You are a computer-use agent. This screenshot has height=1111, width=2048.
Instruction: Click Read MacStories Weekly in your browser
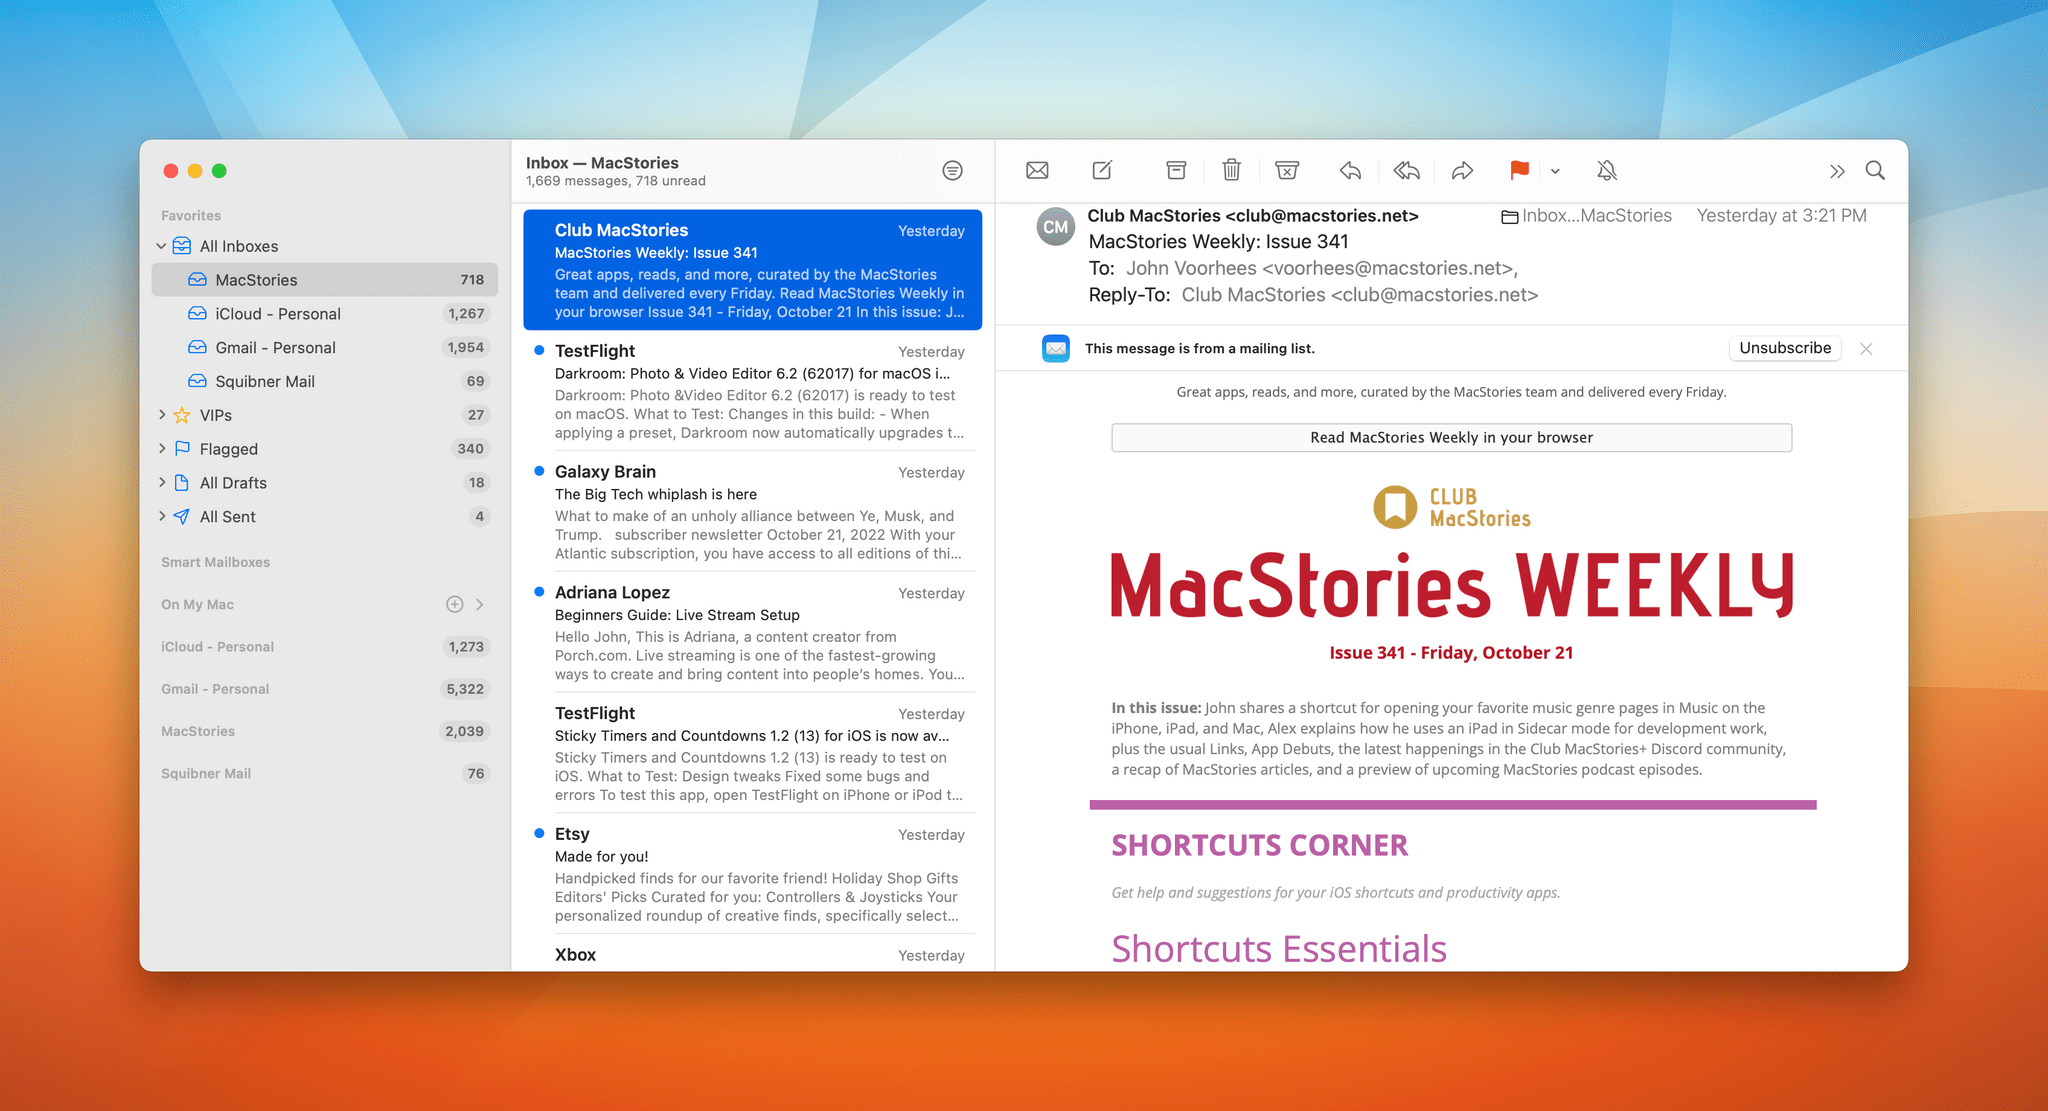pos(1452,436)
